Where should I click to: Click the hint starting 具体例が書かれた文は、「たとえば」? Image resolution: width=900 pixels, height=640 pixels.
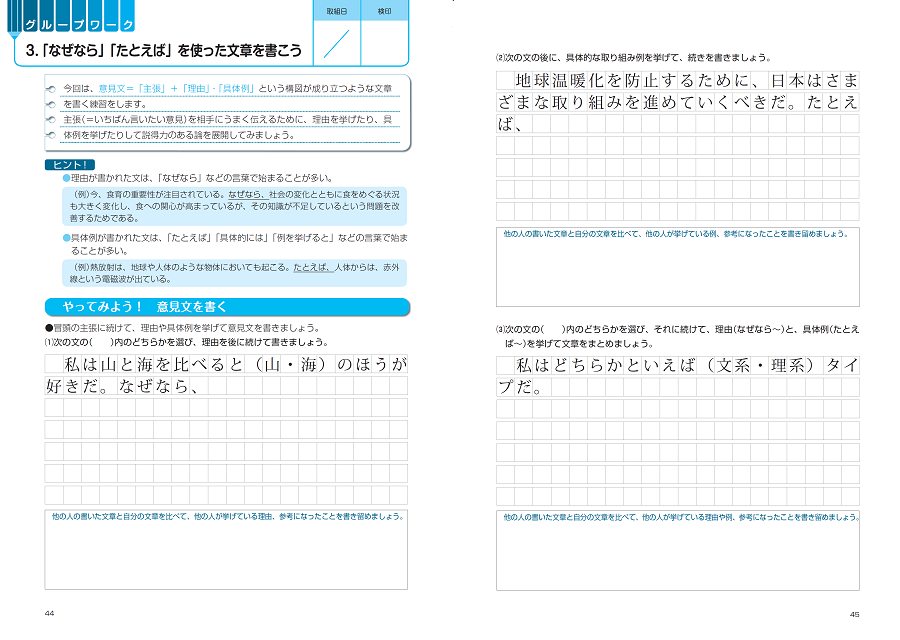pos(239,244)
